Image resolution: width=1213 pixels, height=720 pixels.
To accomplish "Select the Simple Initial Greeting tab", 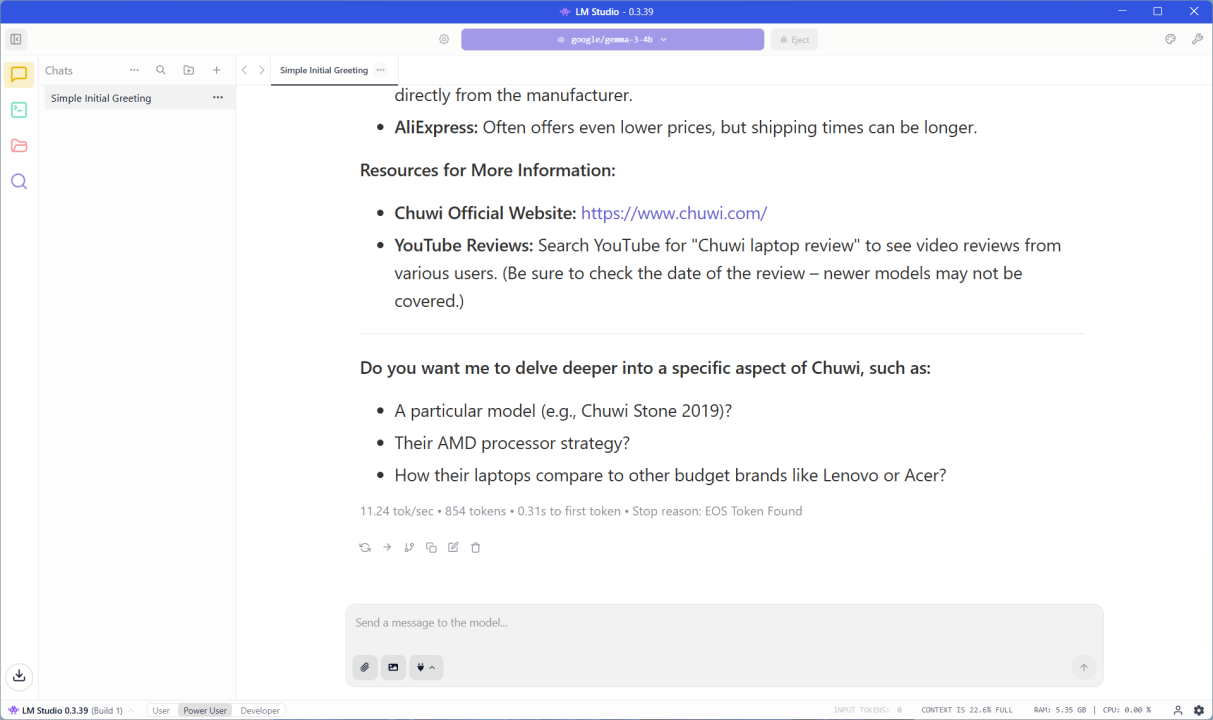I will tap(323, 70).
